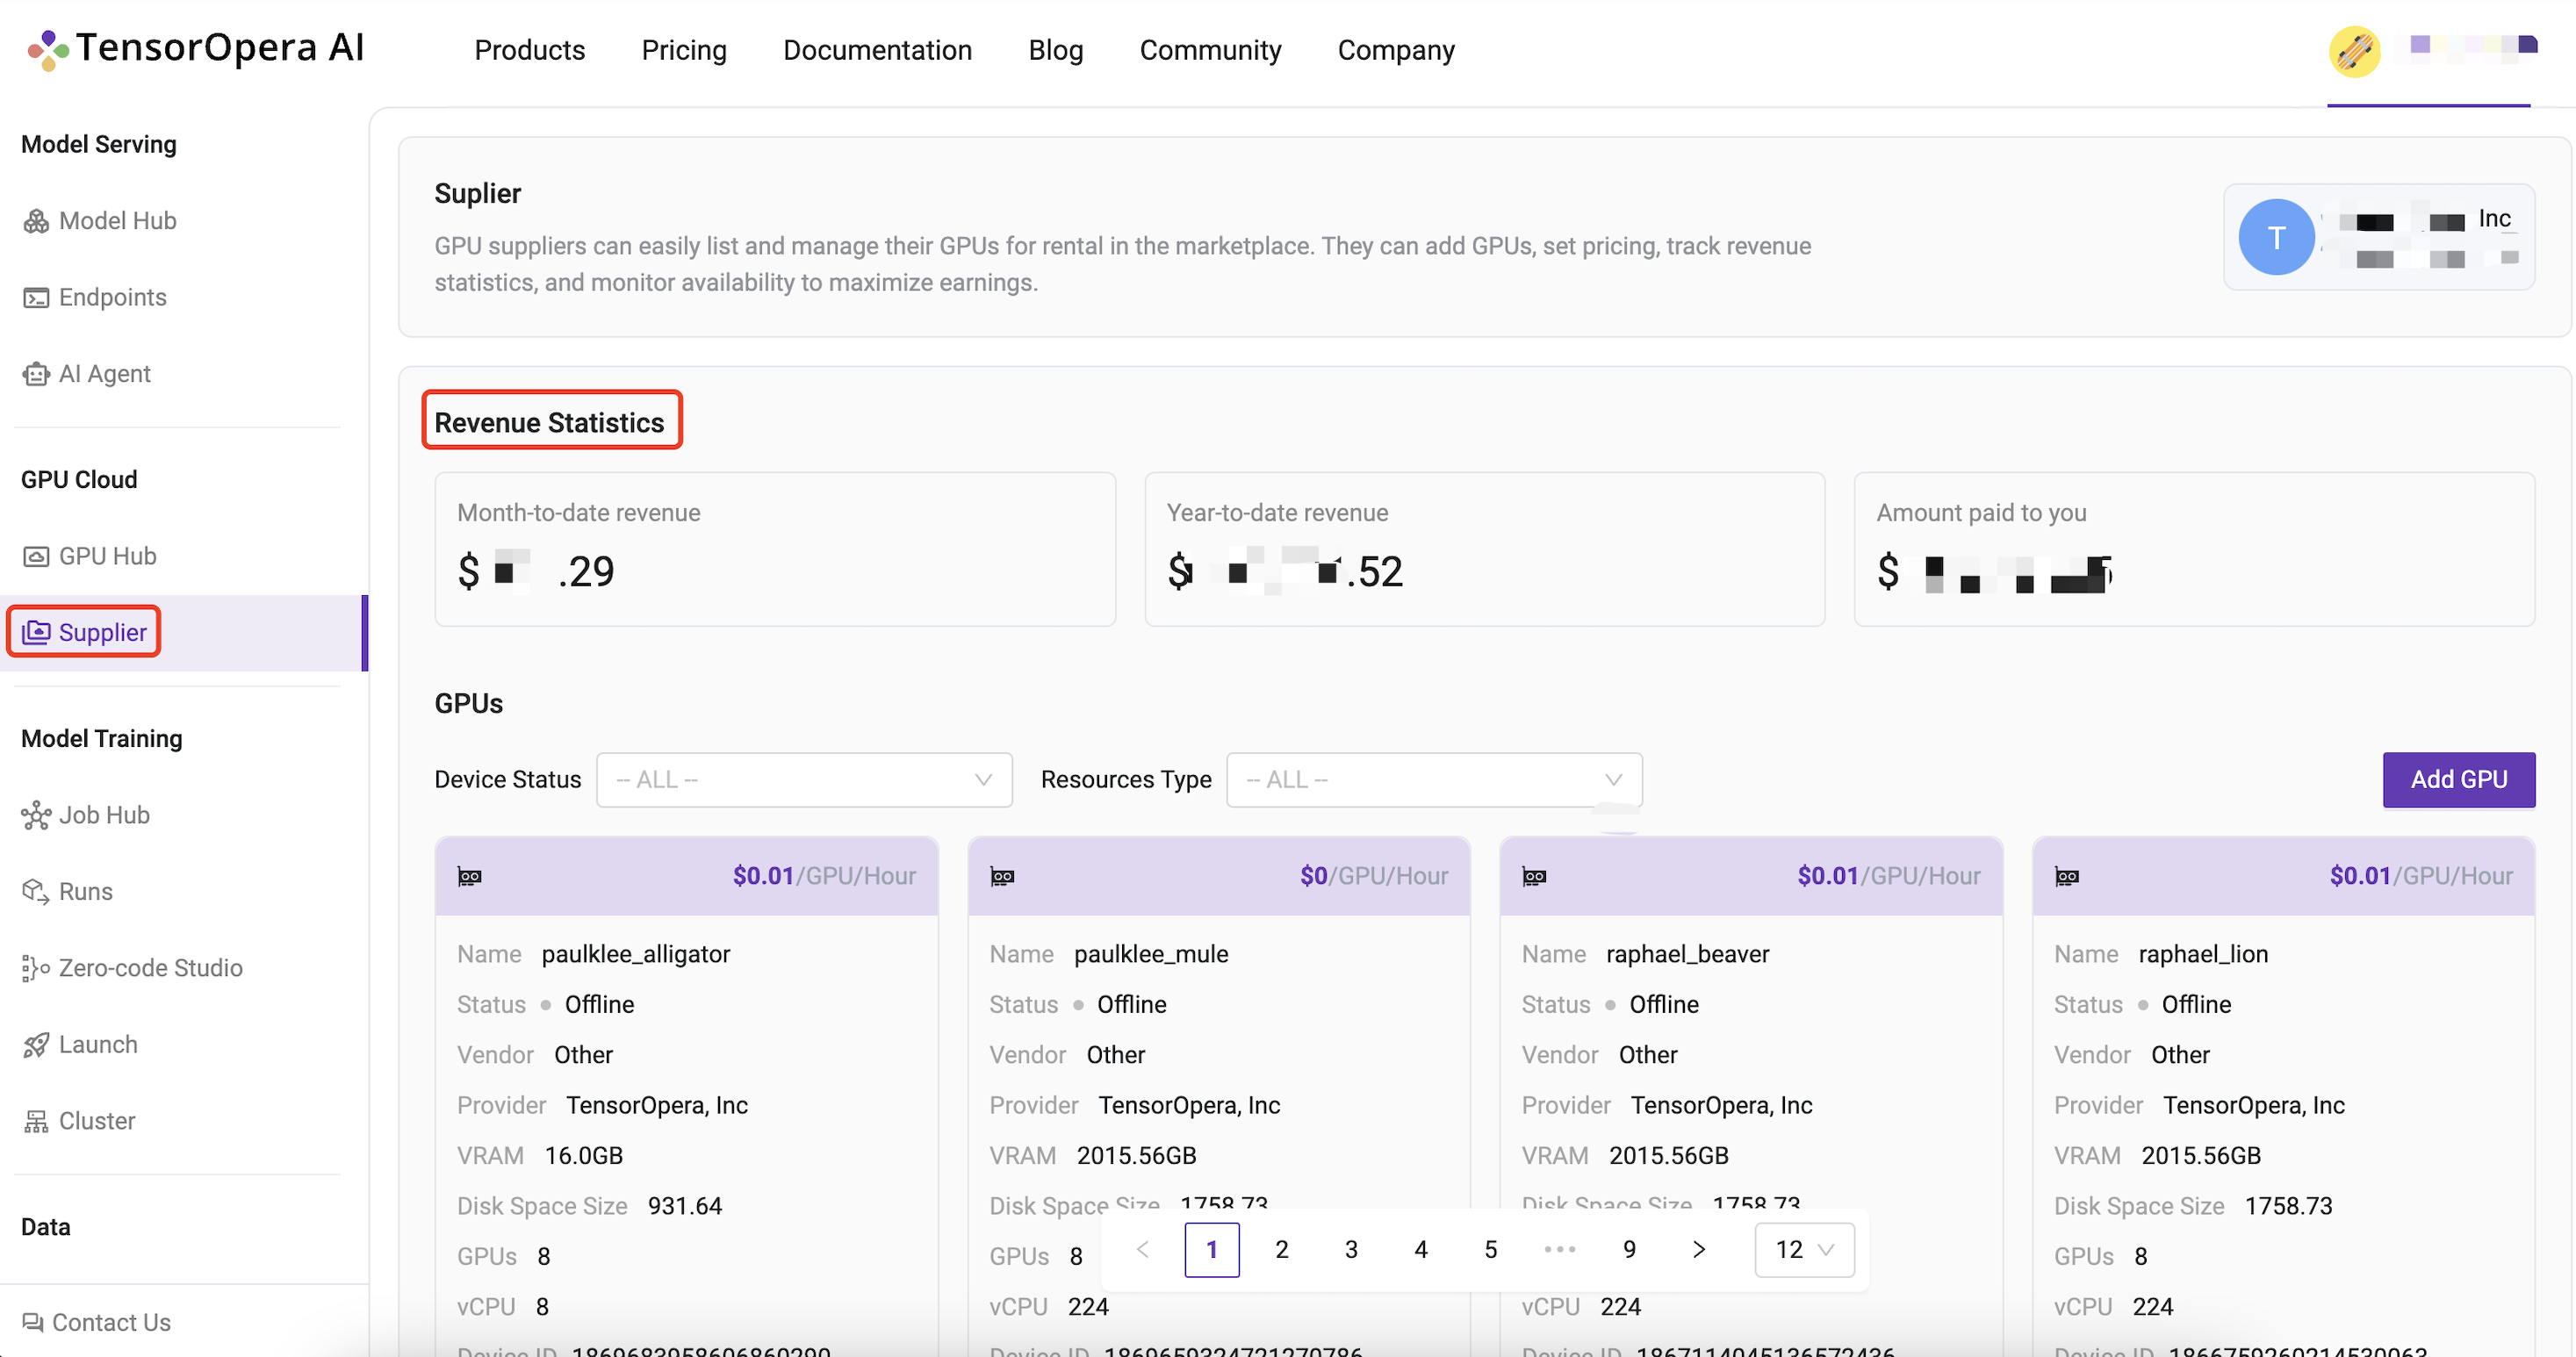This screenshot has width=2576, height=1357.
Task: Click the Add GPU button
Action: pos(2457,779)
